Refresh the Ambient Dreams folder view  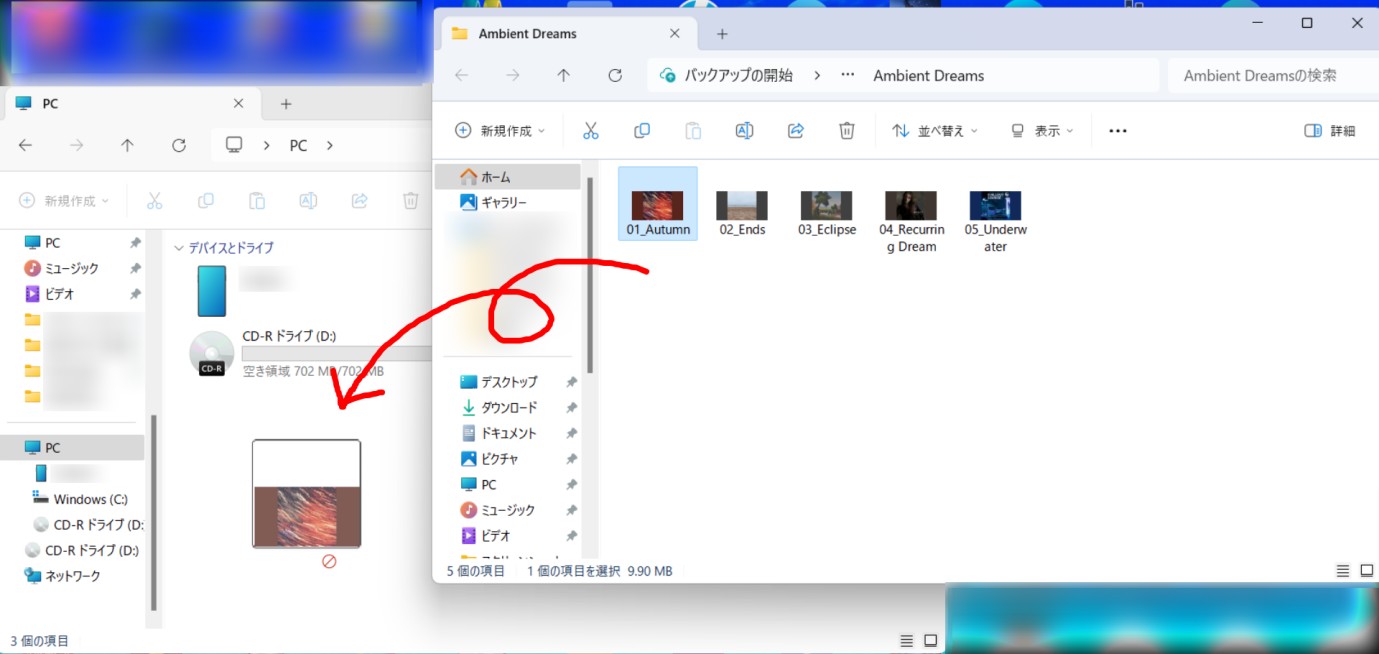tap(615, 75)
